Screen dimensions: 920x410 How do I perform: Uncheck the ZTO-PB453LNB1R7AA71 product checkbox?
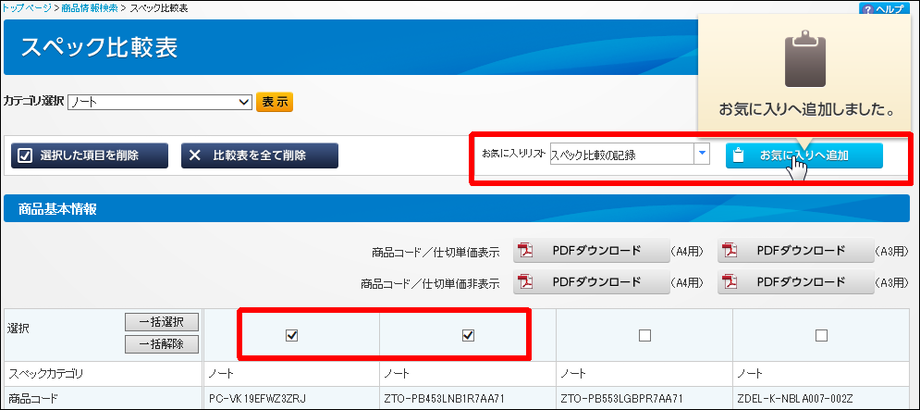click(x=467, y=336)
